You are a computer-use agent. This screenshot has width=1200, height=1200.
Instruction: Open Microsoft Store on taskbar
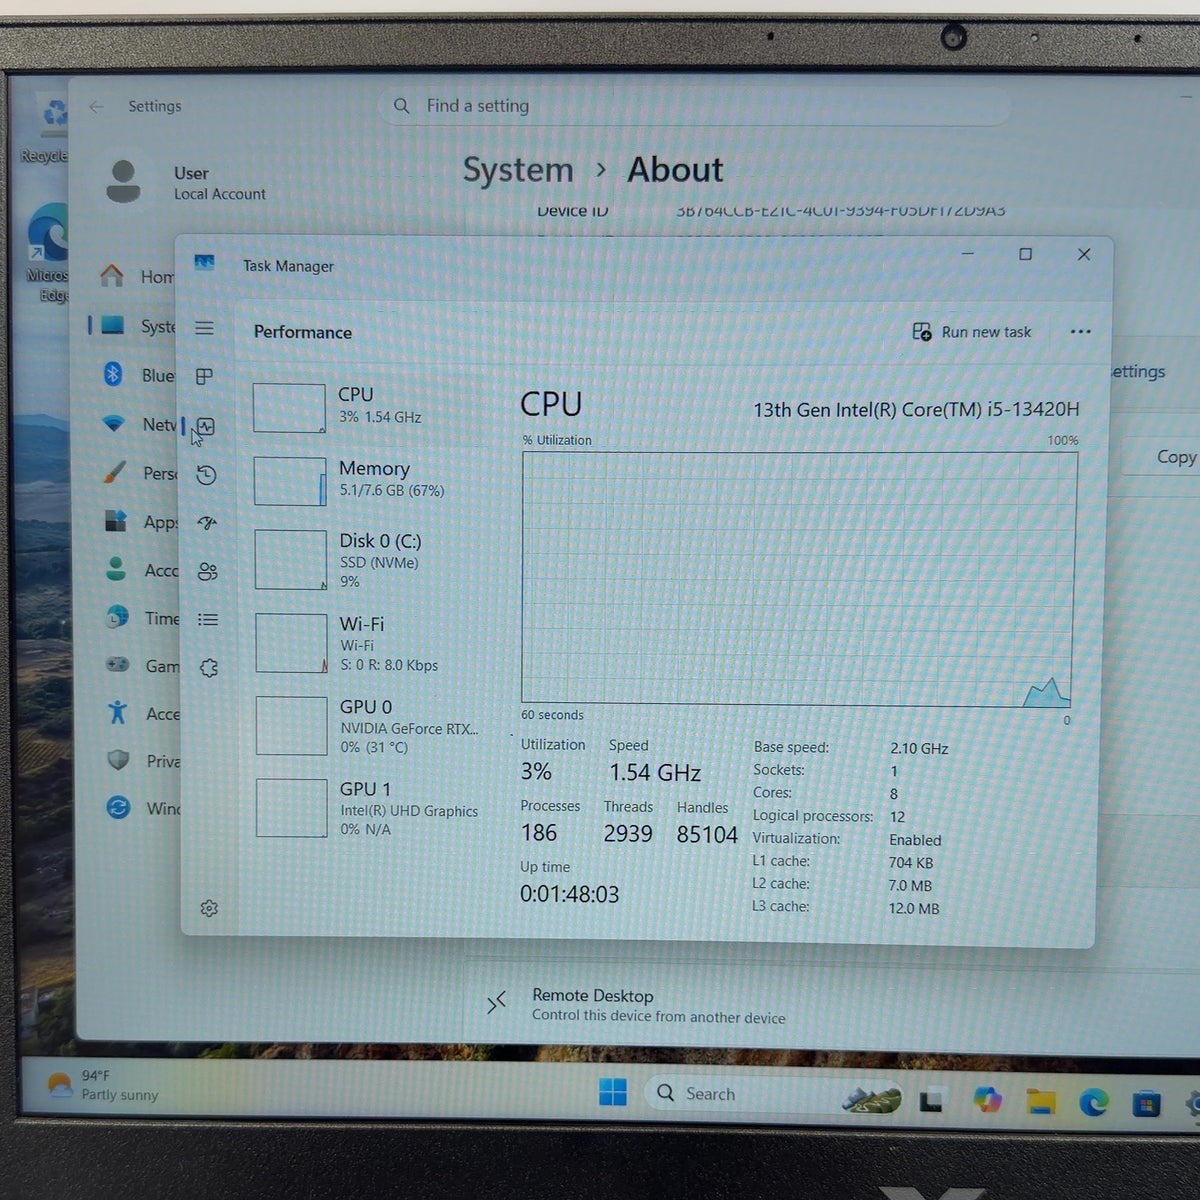[1146, 1104]
